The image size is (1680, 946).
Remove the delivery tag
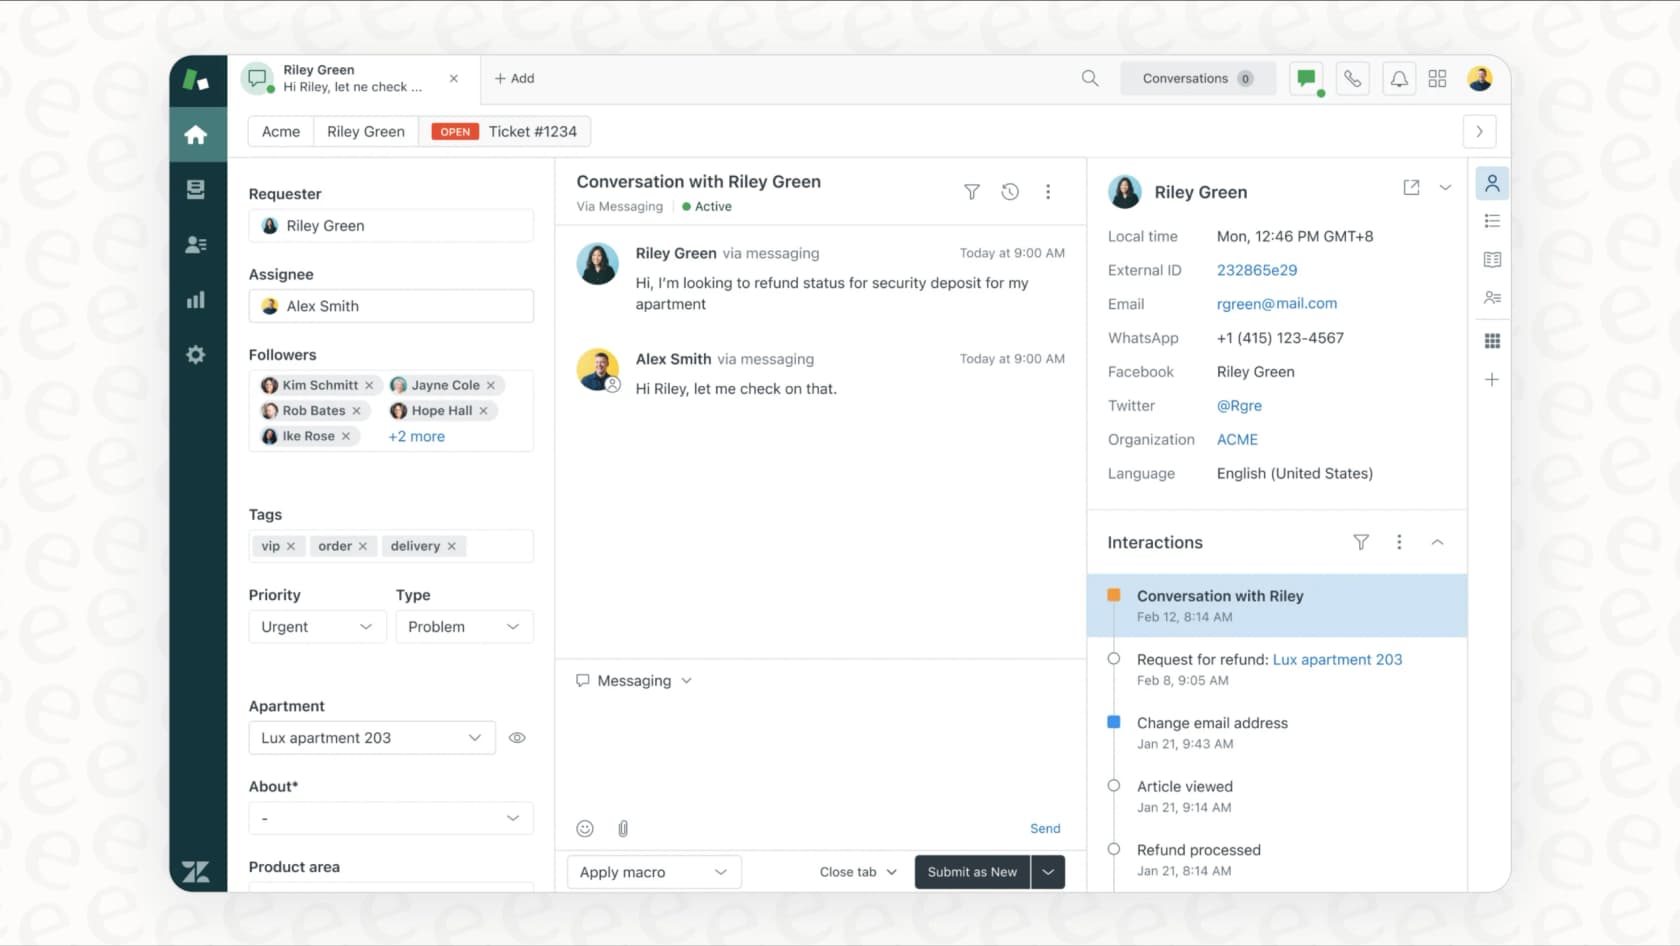[x=451, y=546]
